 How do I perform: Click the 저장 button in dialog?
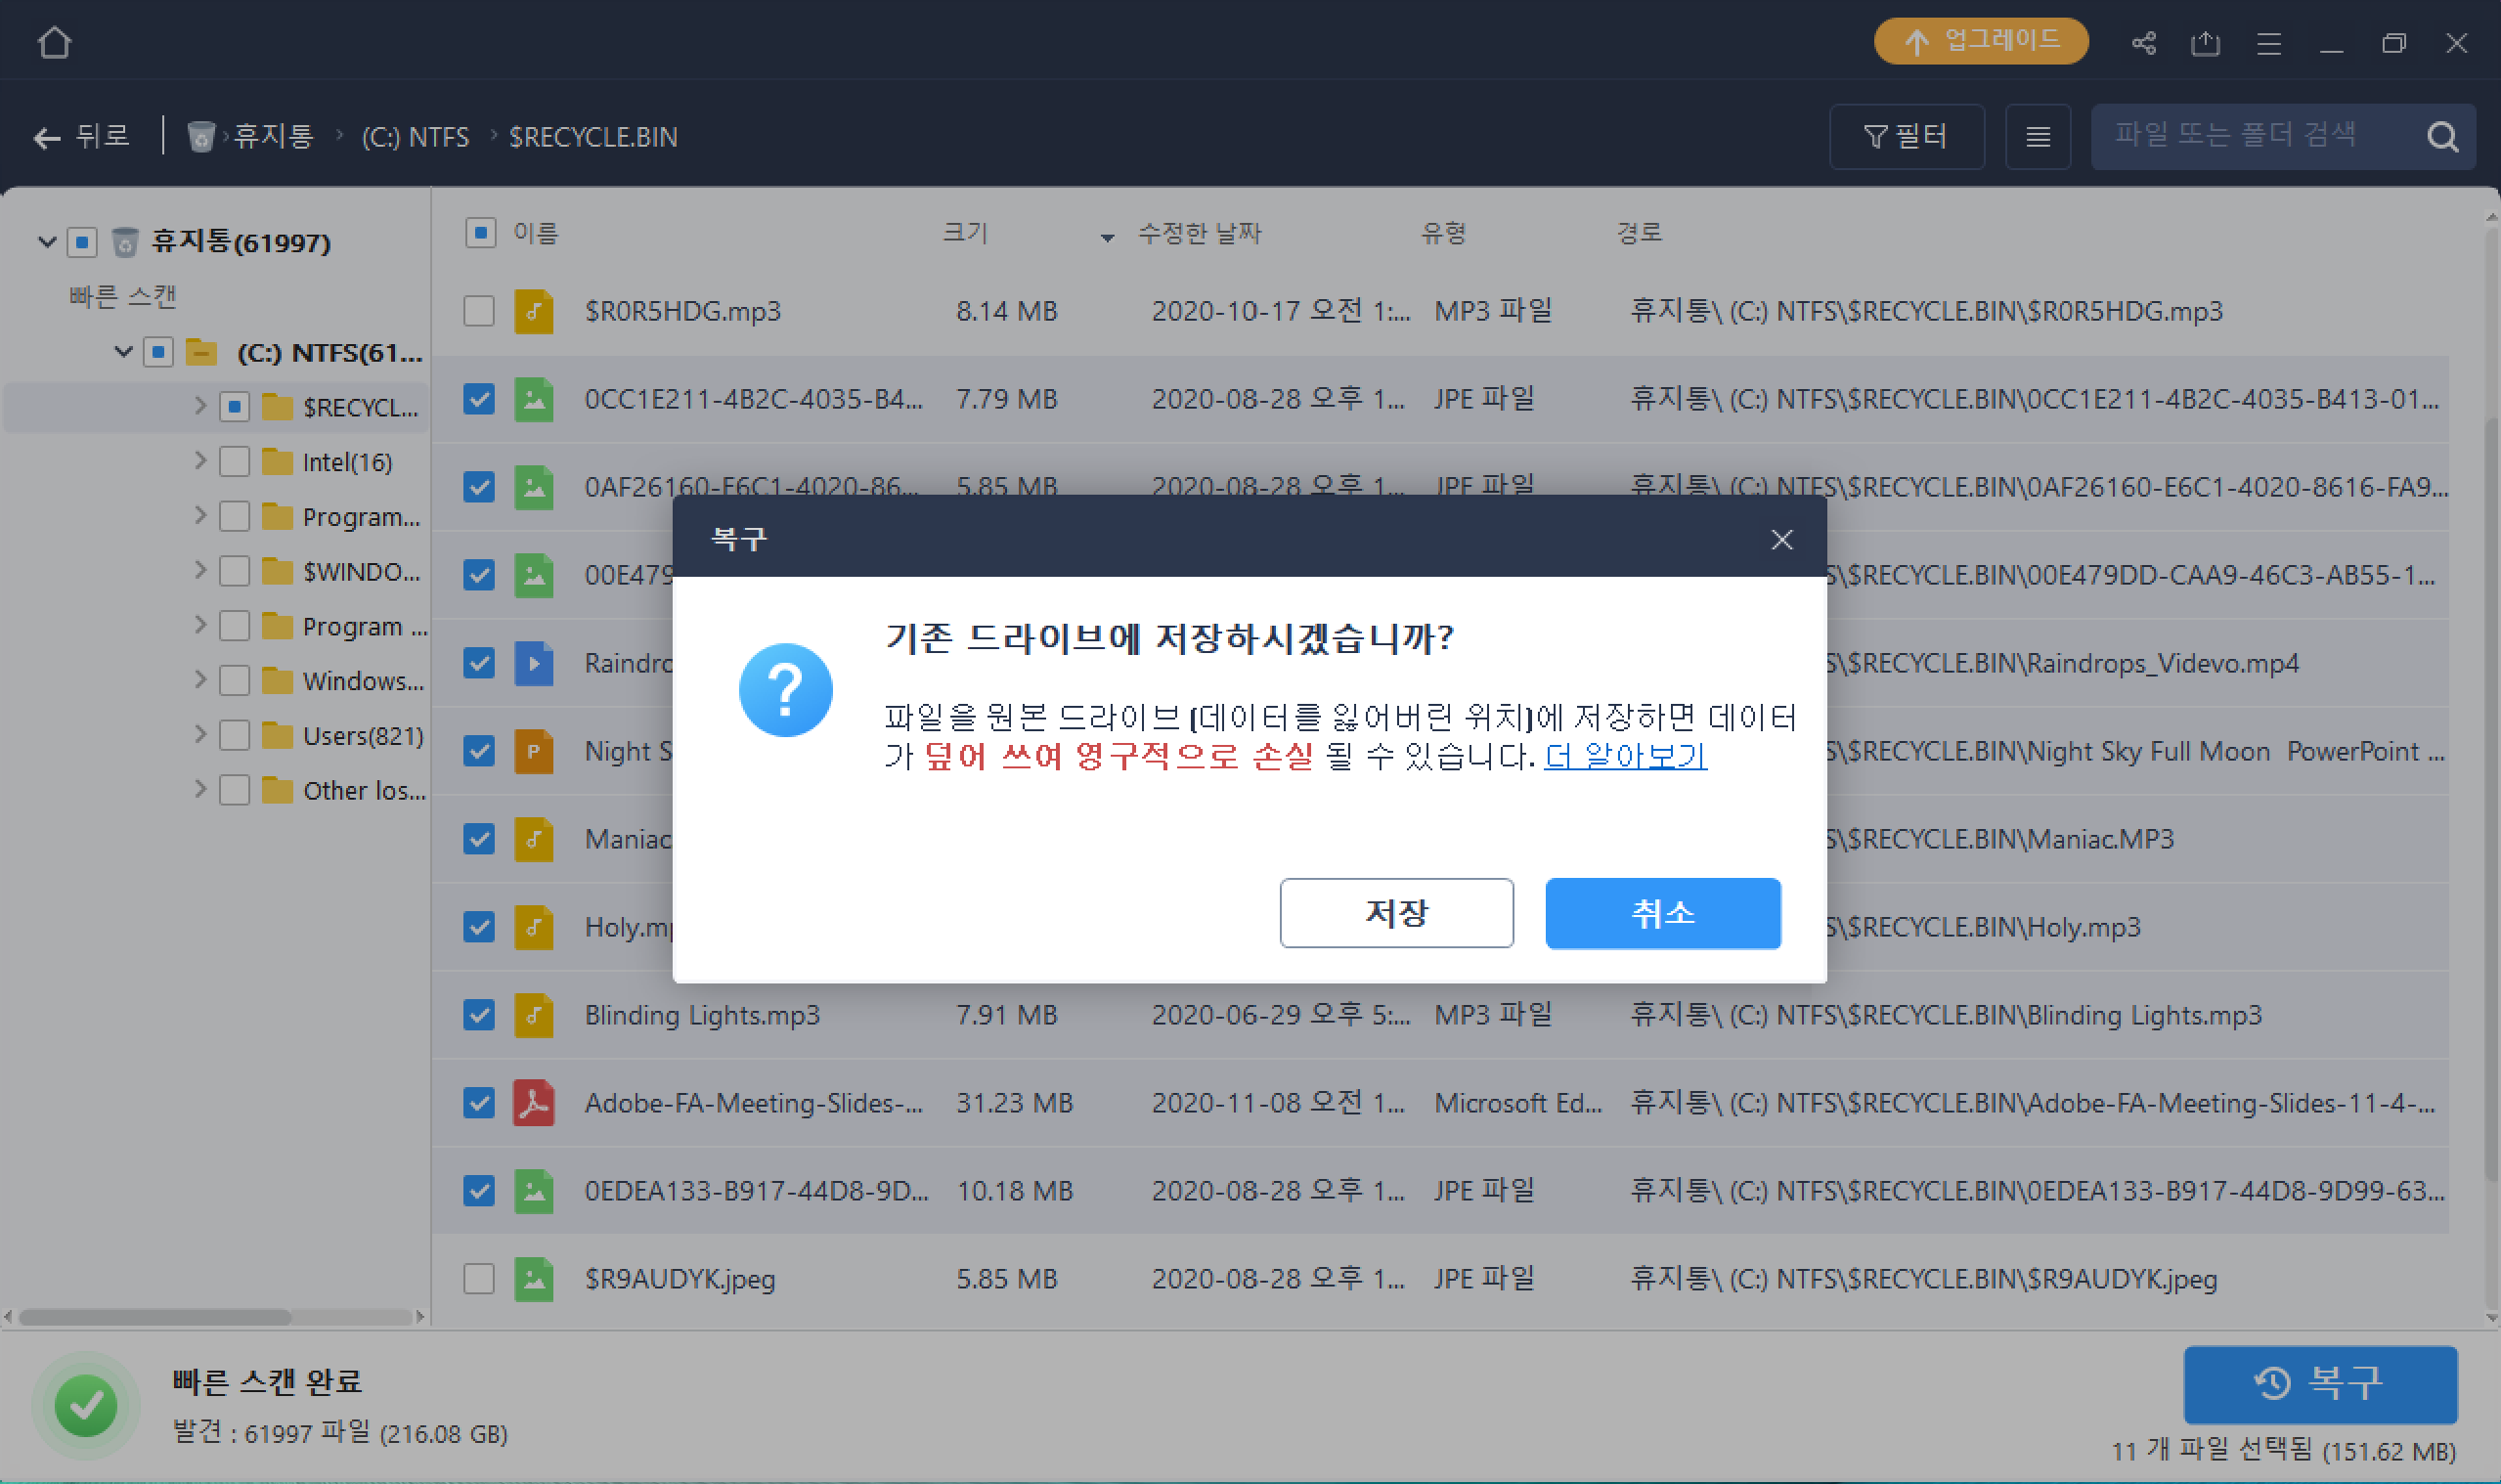pyautogui.click(x=1396, y=913)
